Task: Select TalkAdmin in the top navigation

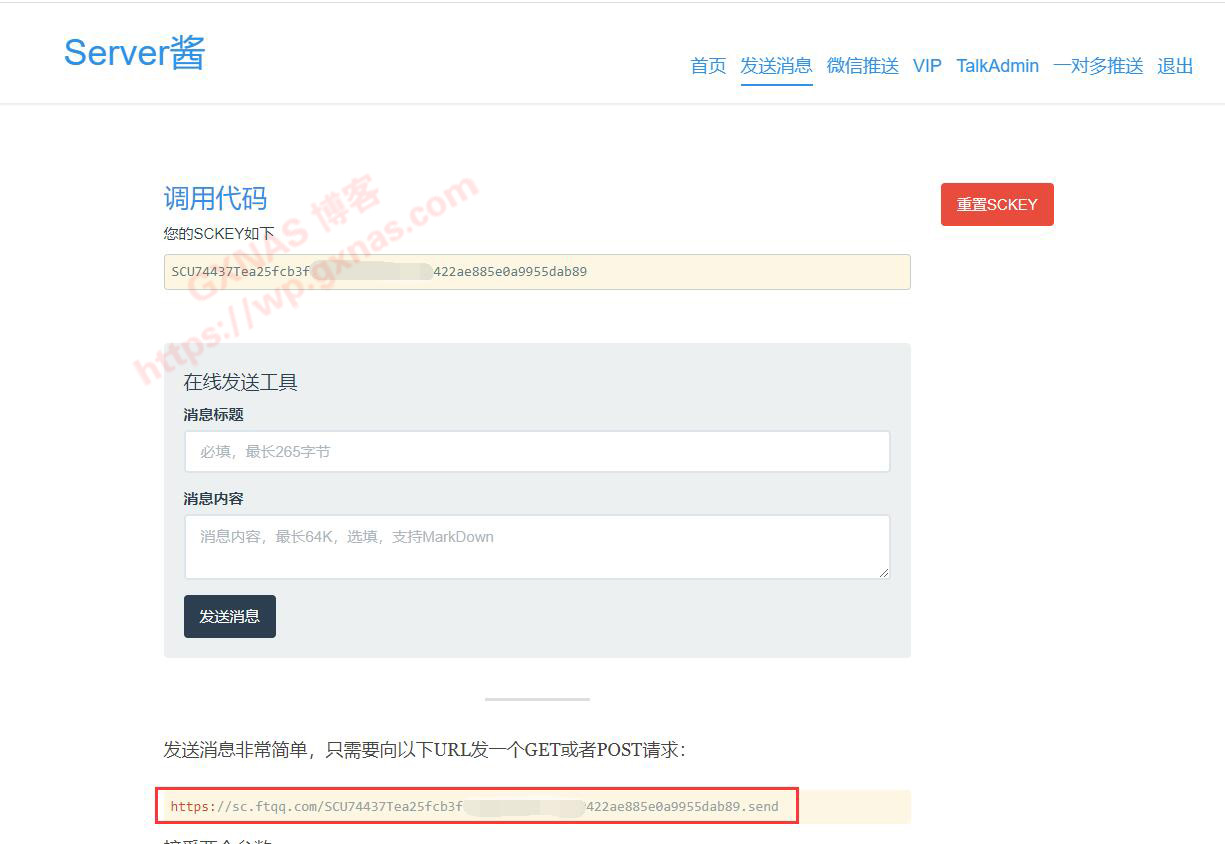Action: coord(997,66)
